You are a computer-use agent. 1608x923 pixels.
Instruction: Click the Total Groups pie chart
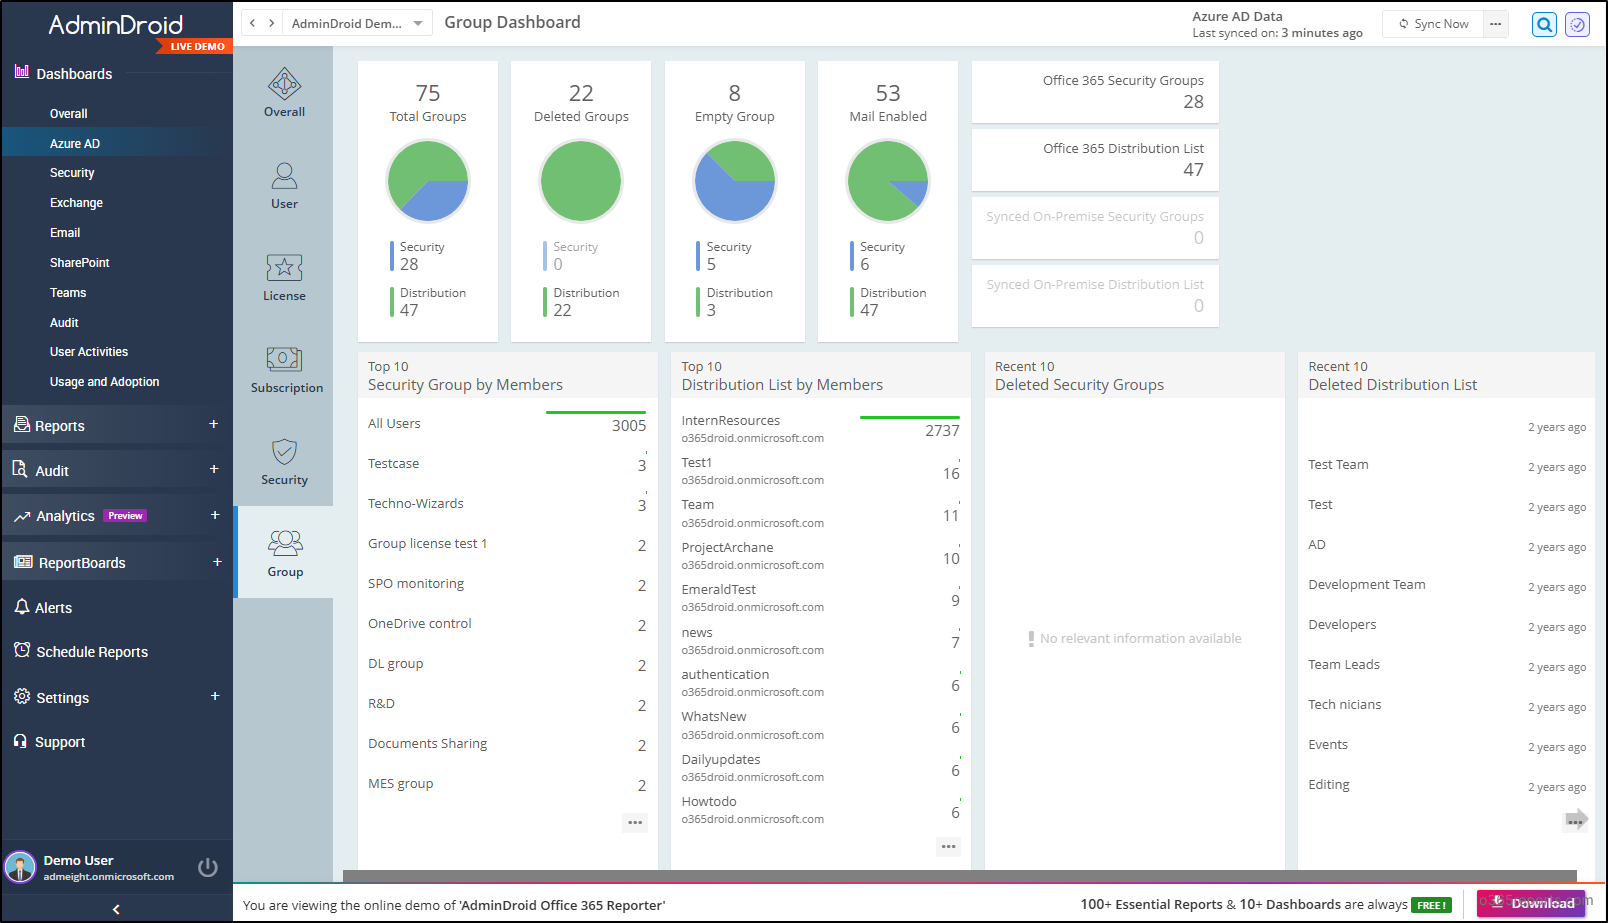pos(428,181)
